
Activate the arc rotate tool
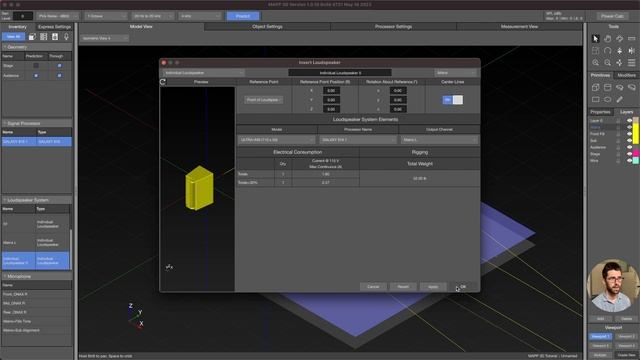point(607,51)
